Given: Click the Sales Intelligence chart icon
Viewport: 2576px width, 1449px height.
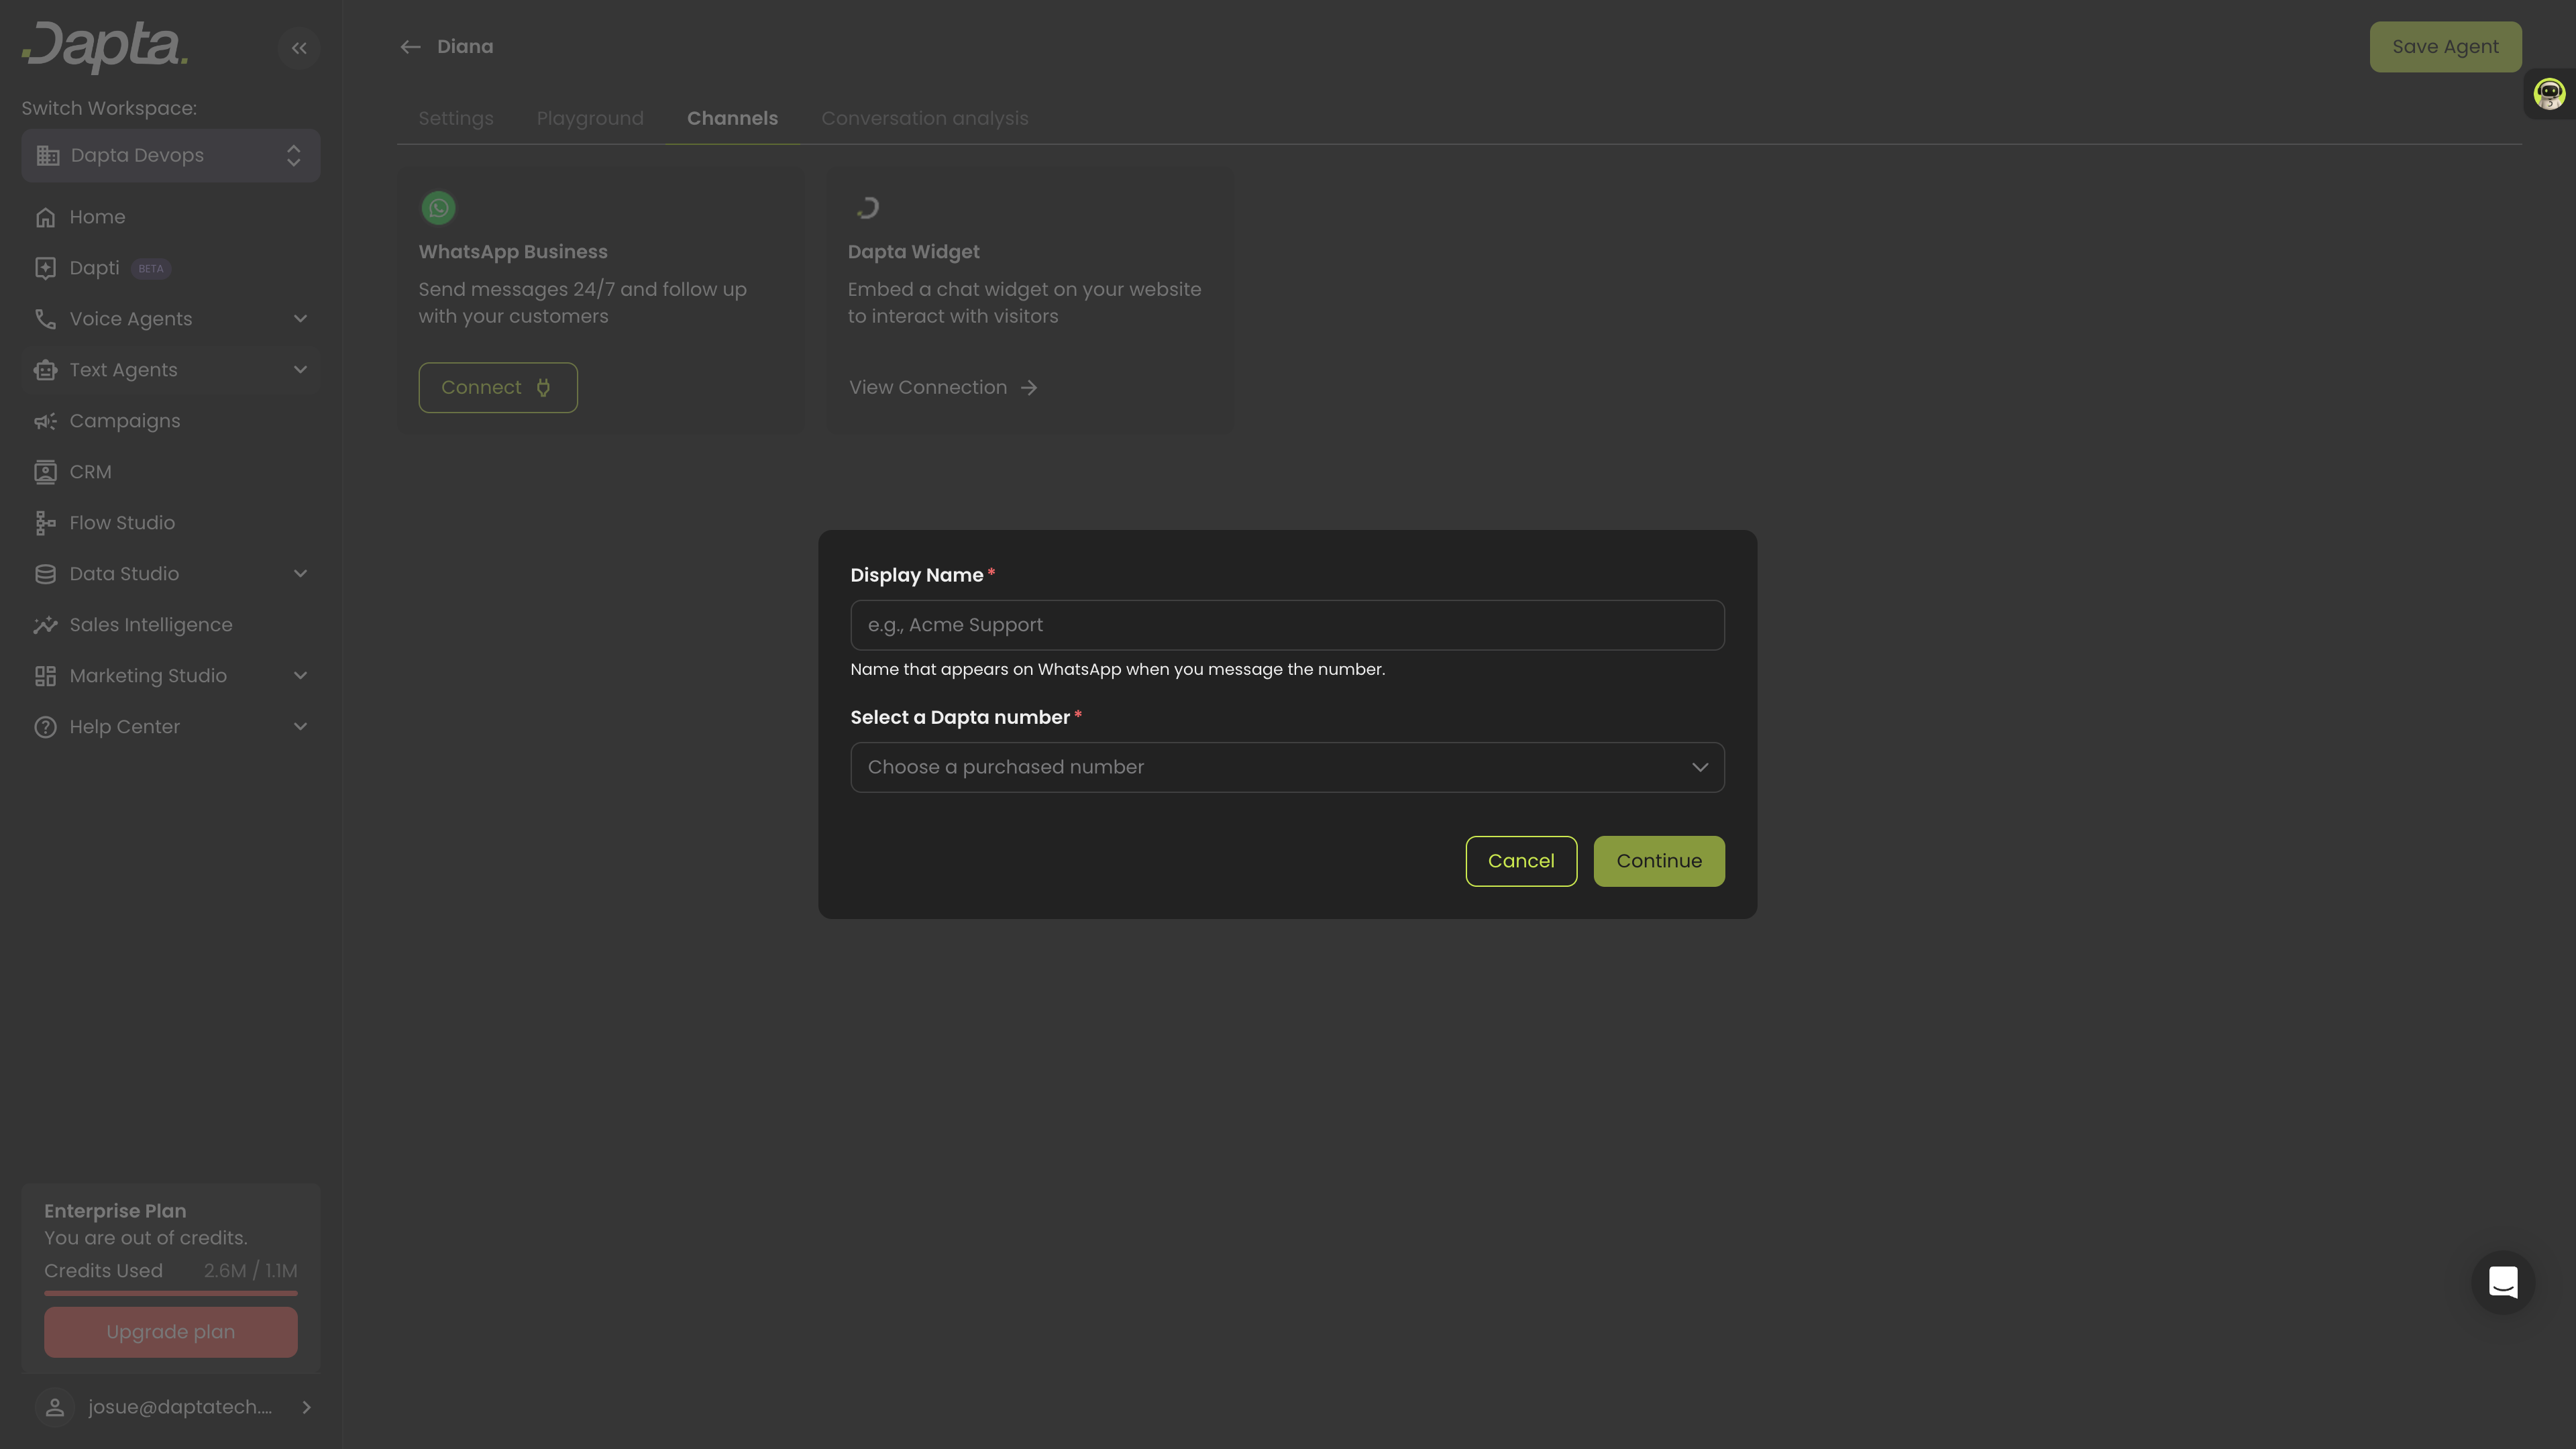Looking at the screenshot, I should click(45, 625).
